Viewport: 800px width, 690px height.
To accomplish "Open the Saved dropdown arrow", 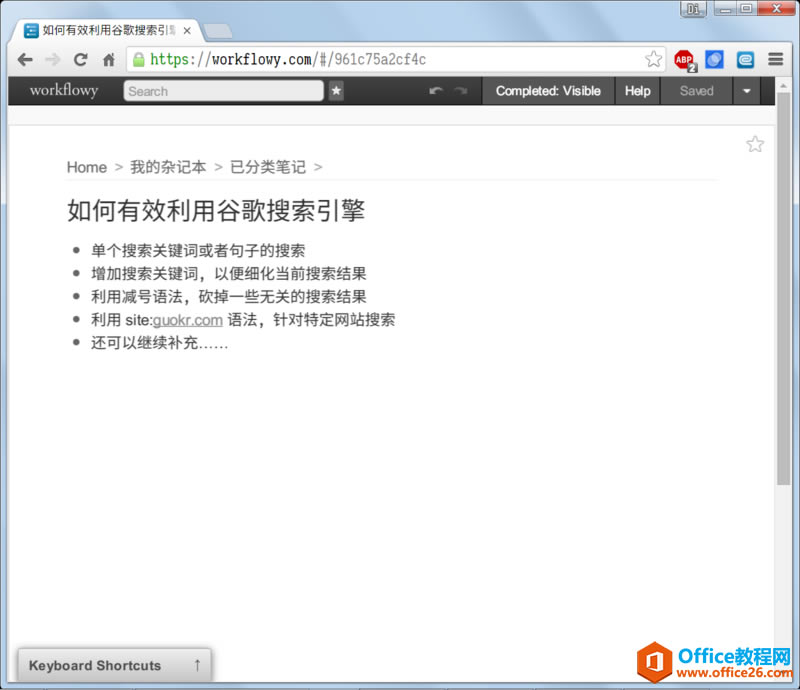I will click(x=747, y=91).
